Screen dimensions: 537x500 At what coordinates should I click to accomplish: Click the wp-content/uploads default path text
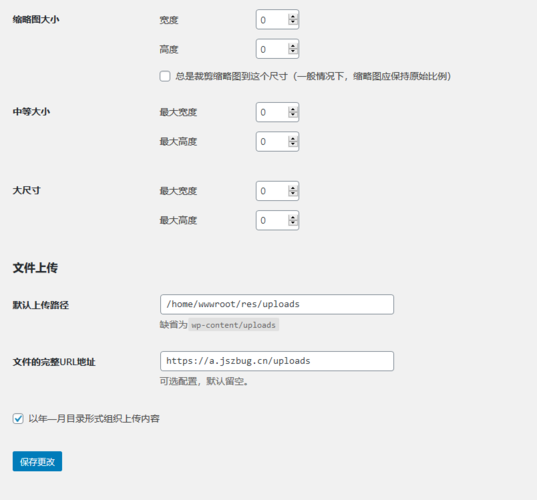pyautogui.click(x=234, y=325)
